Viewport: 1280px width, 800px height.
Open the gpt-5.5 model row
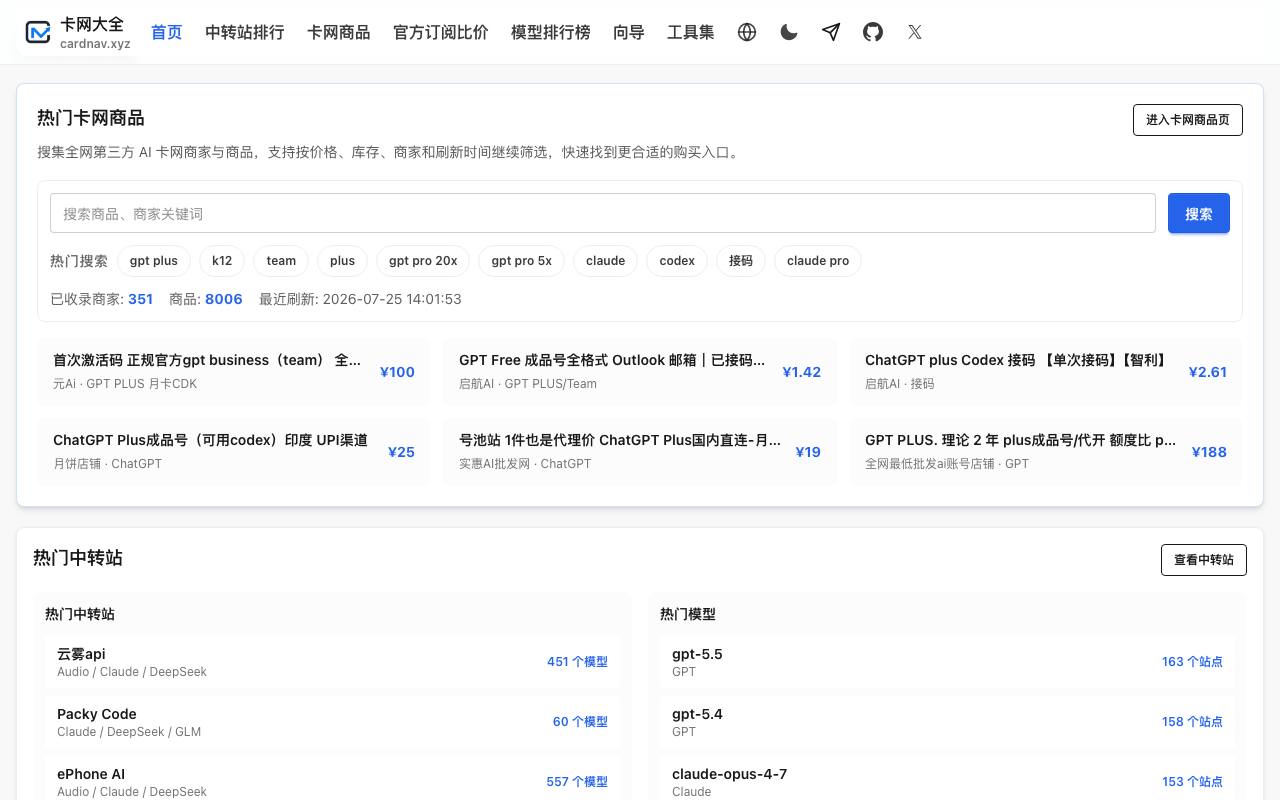click(947, 662)
